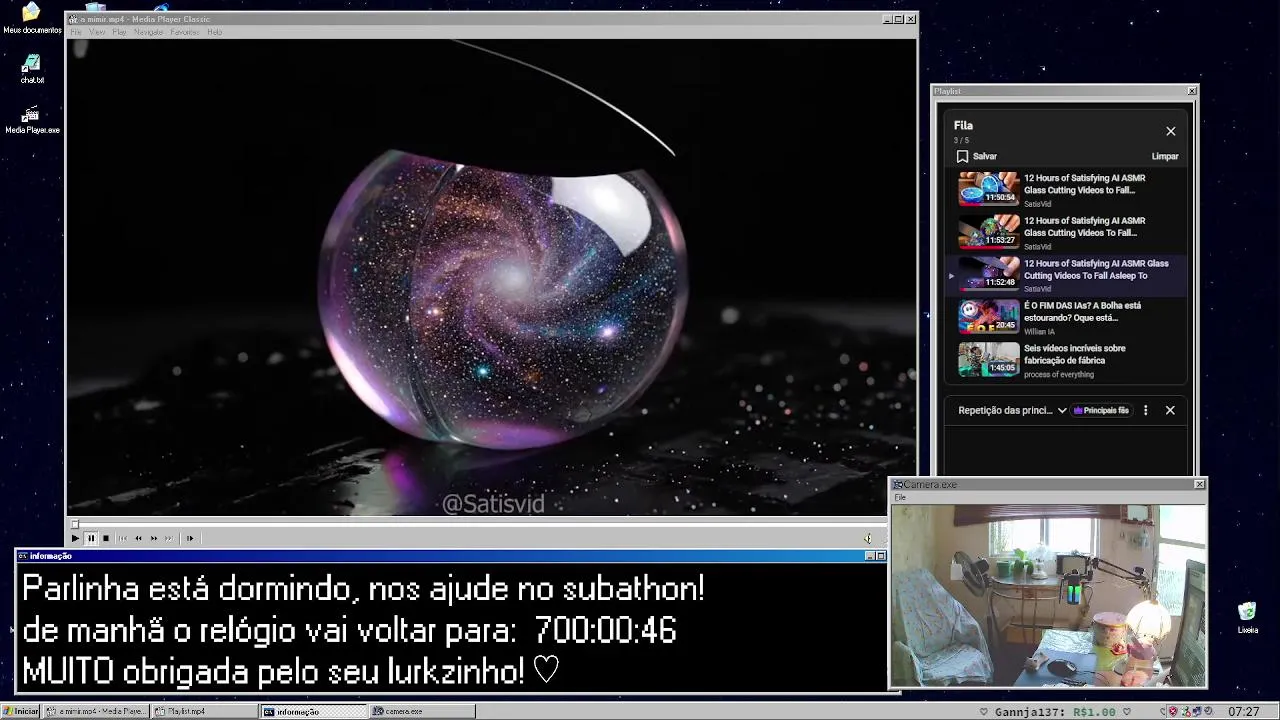Advance one frame with the step button
The height and width of the screenshot is (720, 1280).
[x=189, y=538]
